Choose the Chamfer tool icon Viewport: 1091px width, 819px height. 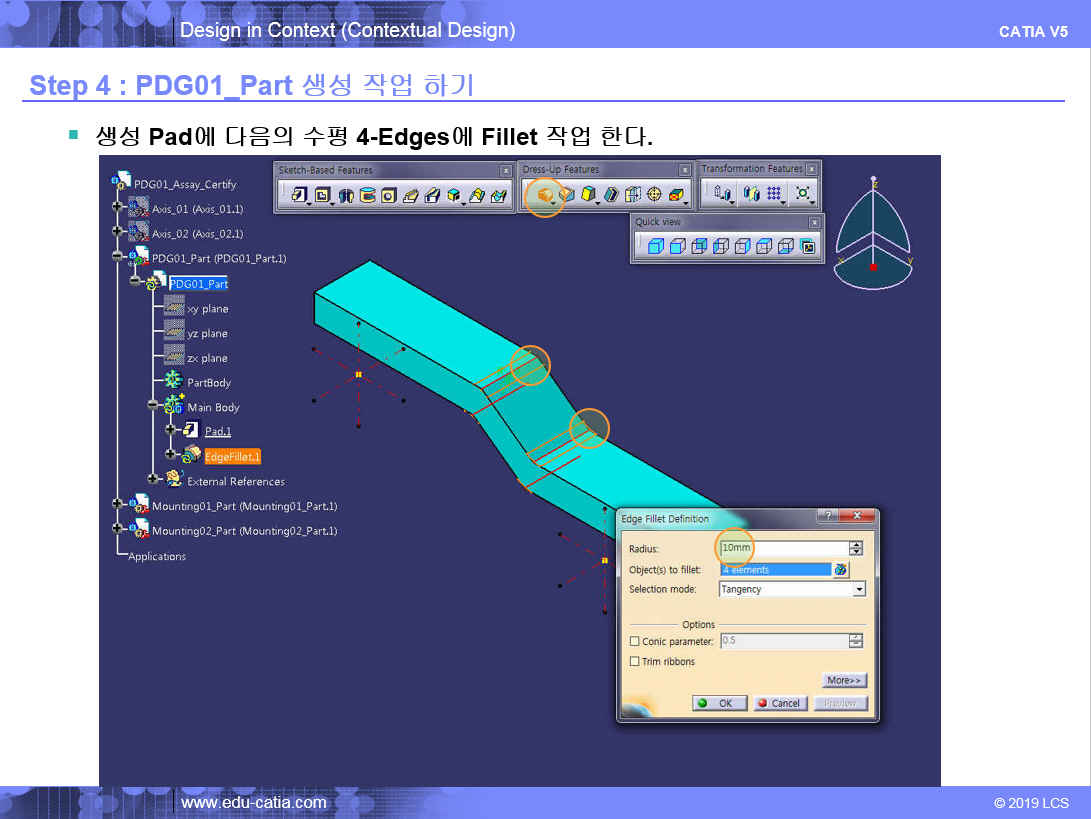pyautogui.click(x=567, y=194)
